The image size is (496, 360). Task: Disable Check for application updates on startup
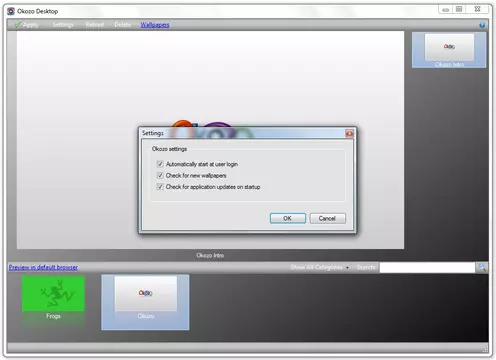click(160, 187)
